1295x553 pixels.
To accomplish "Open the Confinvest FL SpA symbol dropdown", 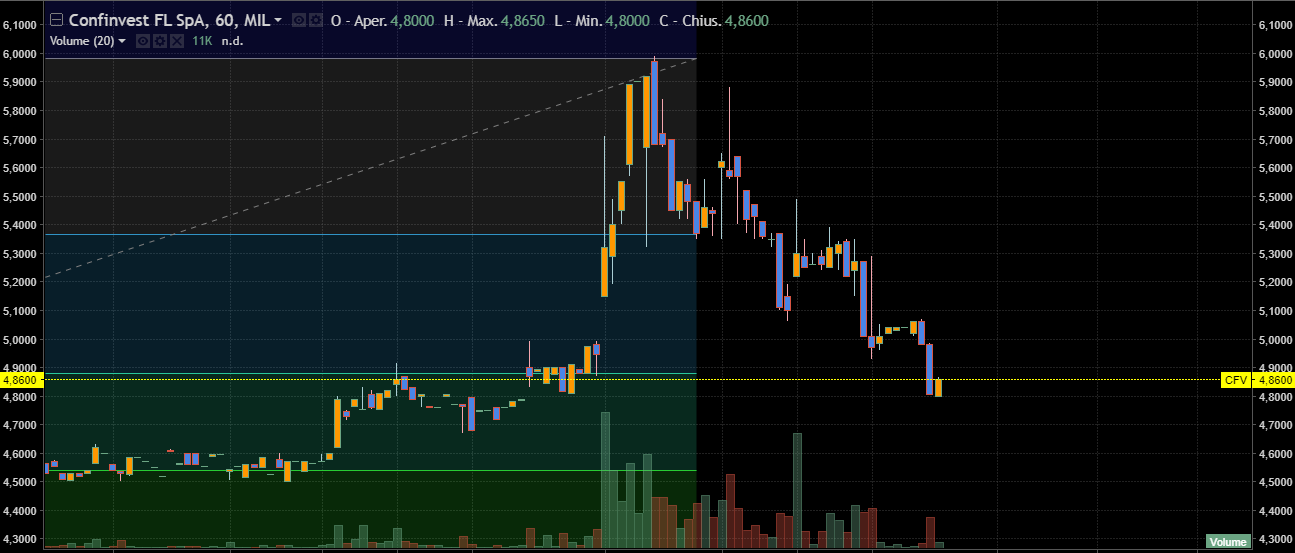I will click(x=278, y=20).
